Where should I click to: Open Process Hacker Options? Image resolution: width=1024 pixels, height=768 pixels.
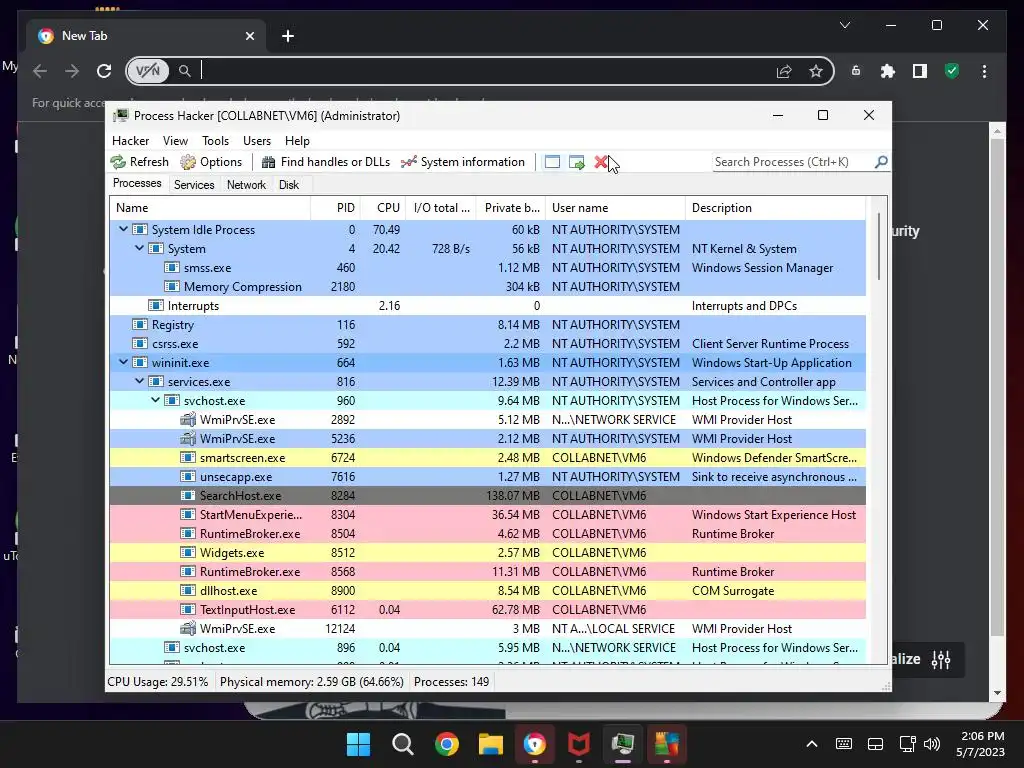coord(211,162)
